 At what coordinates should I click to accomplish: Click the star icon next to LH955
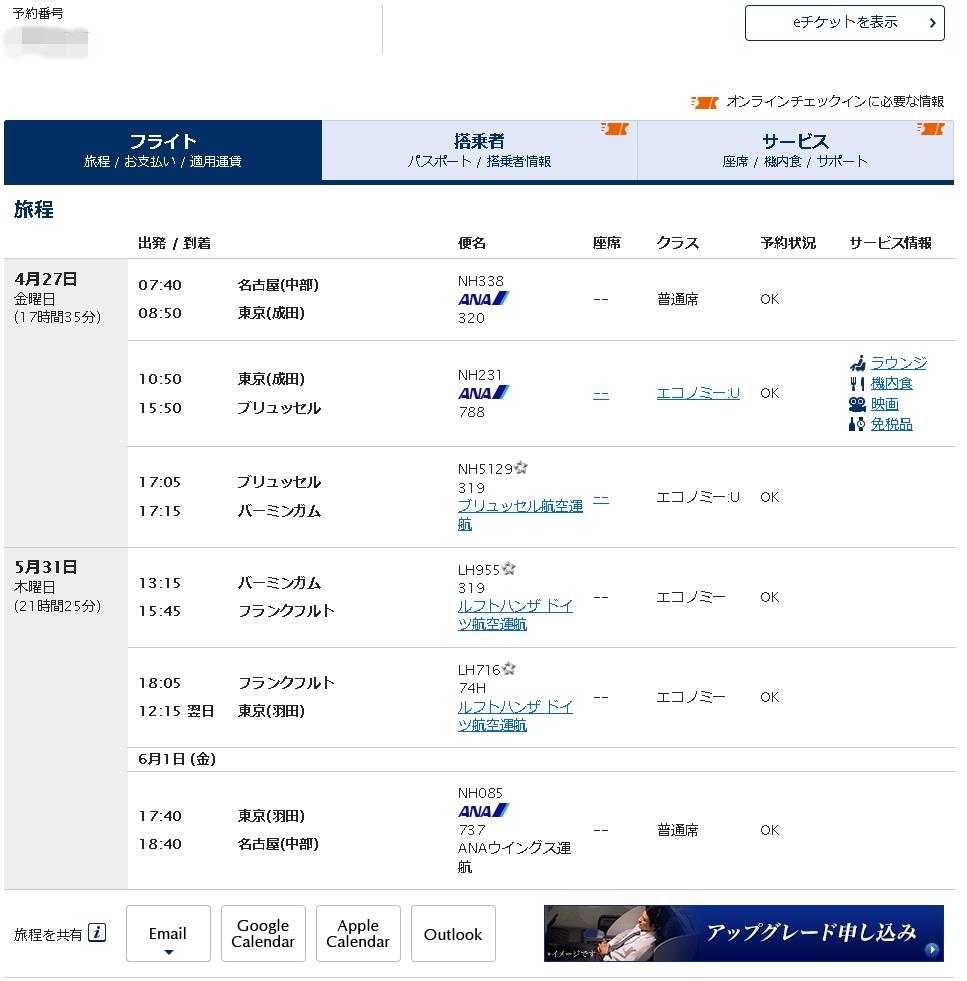coord(509,568)
